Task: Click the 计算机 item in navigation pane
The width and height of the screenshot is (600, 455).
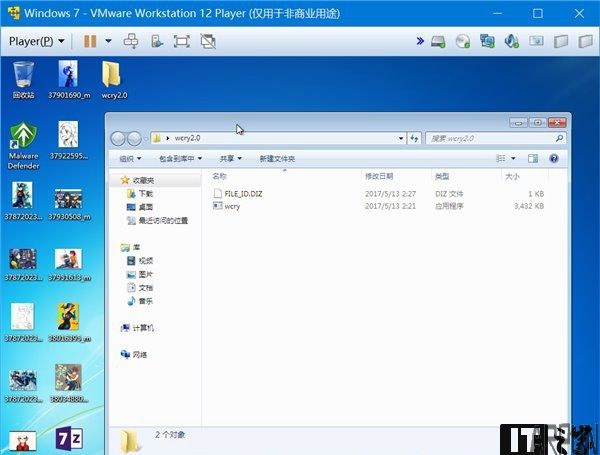Action: pos(144,327)
